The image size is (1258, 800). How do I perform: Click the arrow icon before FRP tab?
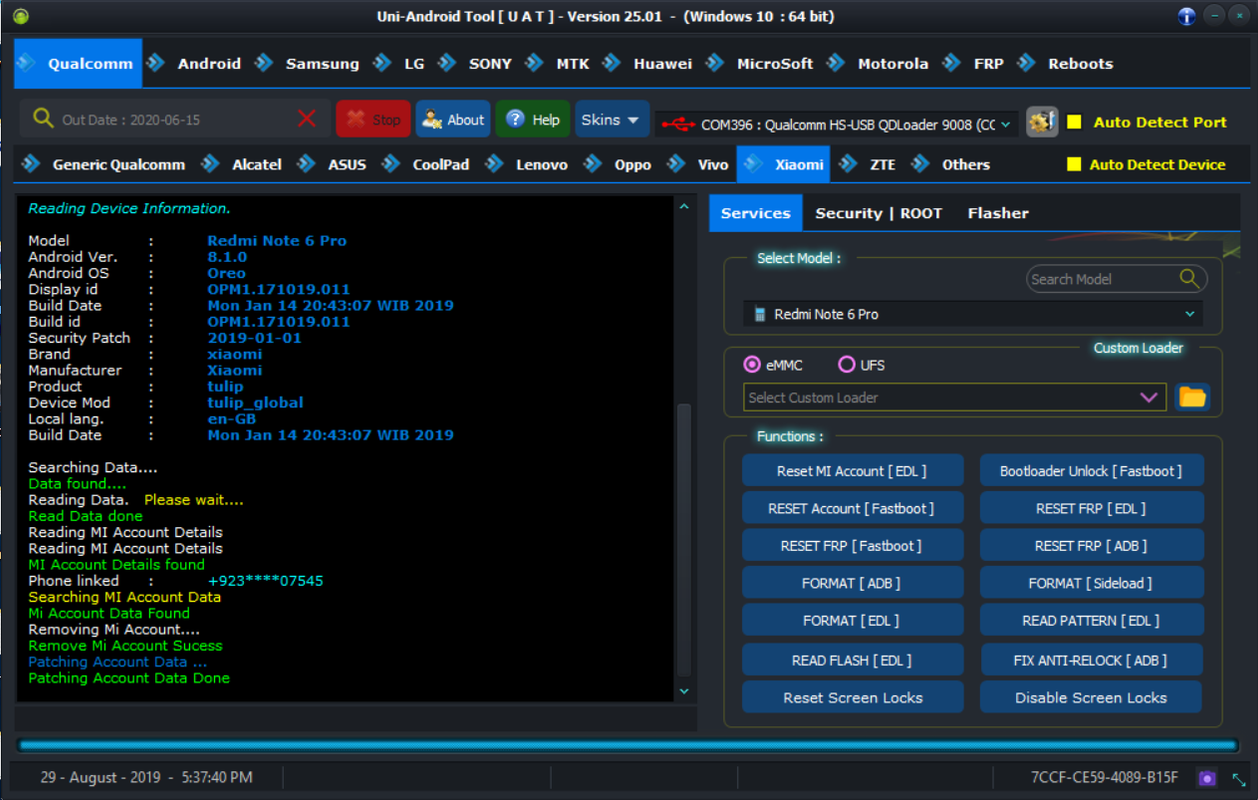[952, 63]
